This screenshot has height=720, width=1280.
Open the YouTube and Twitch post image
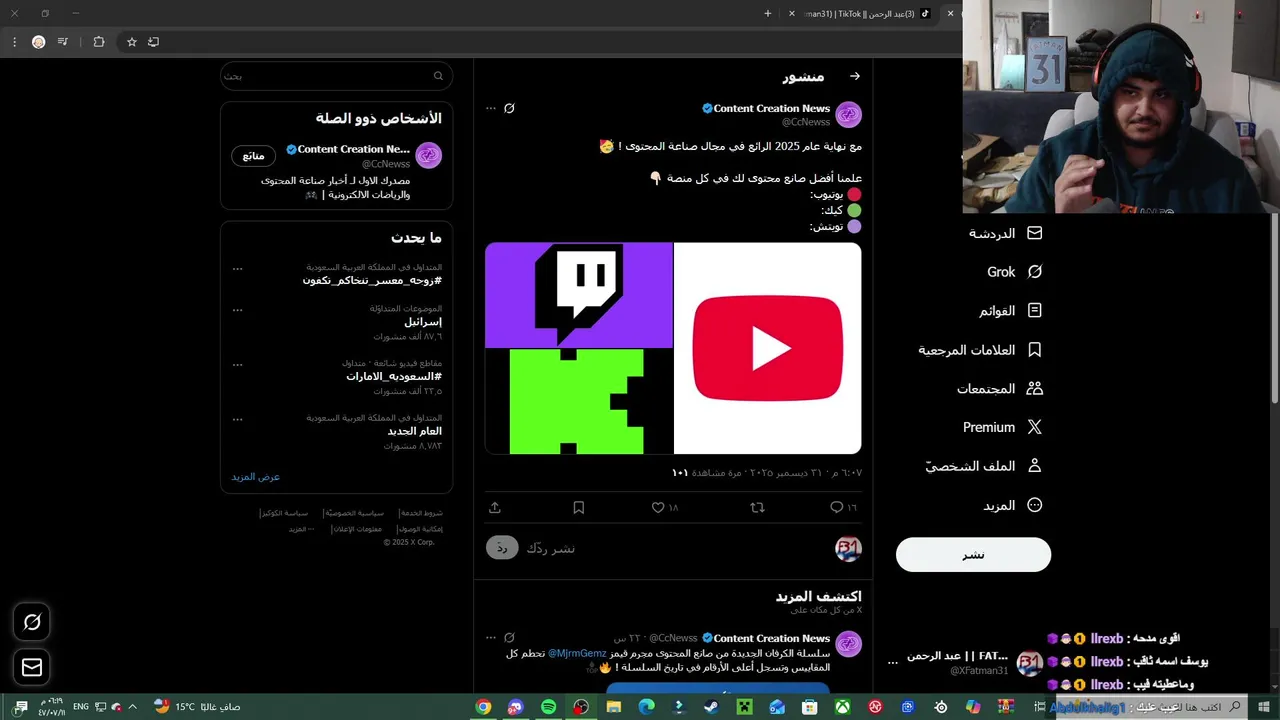pos(673,348)
